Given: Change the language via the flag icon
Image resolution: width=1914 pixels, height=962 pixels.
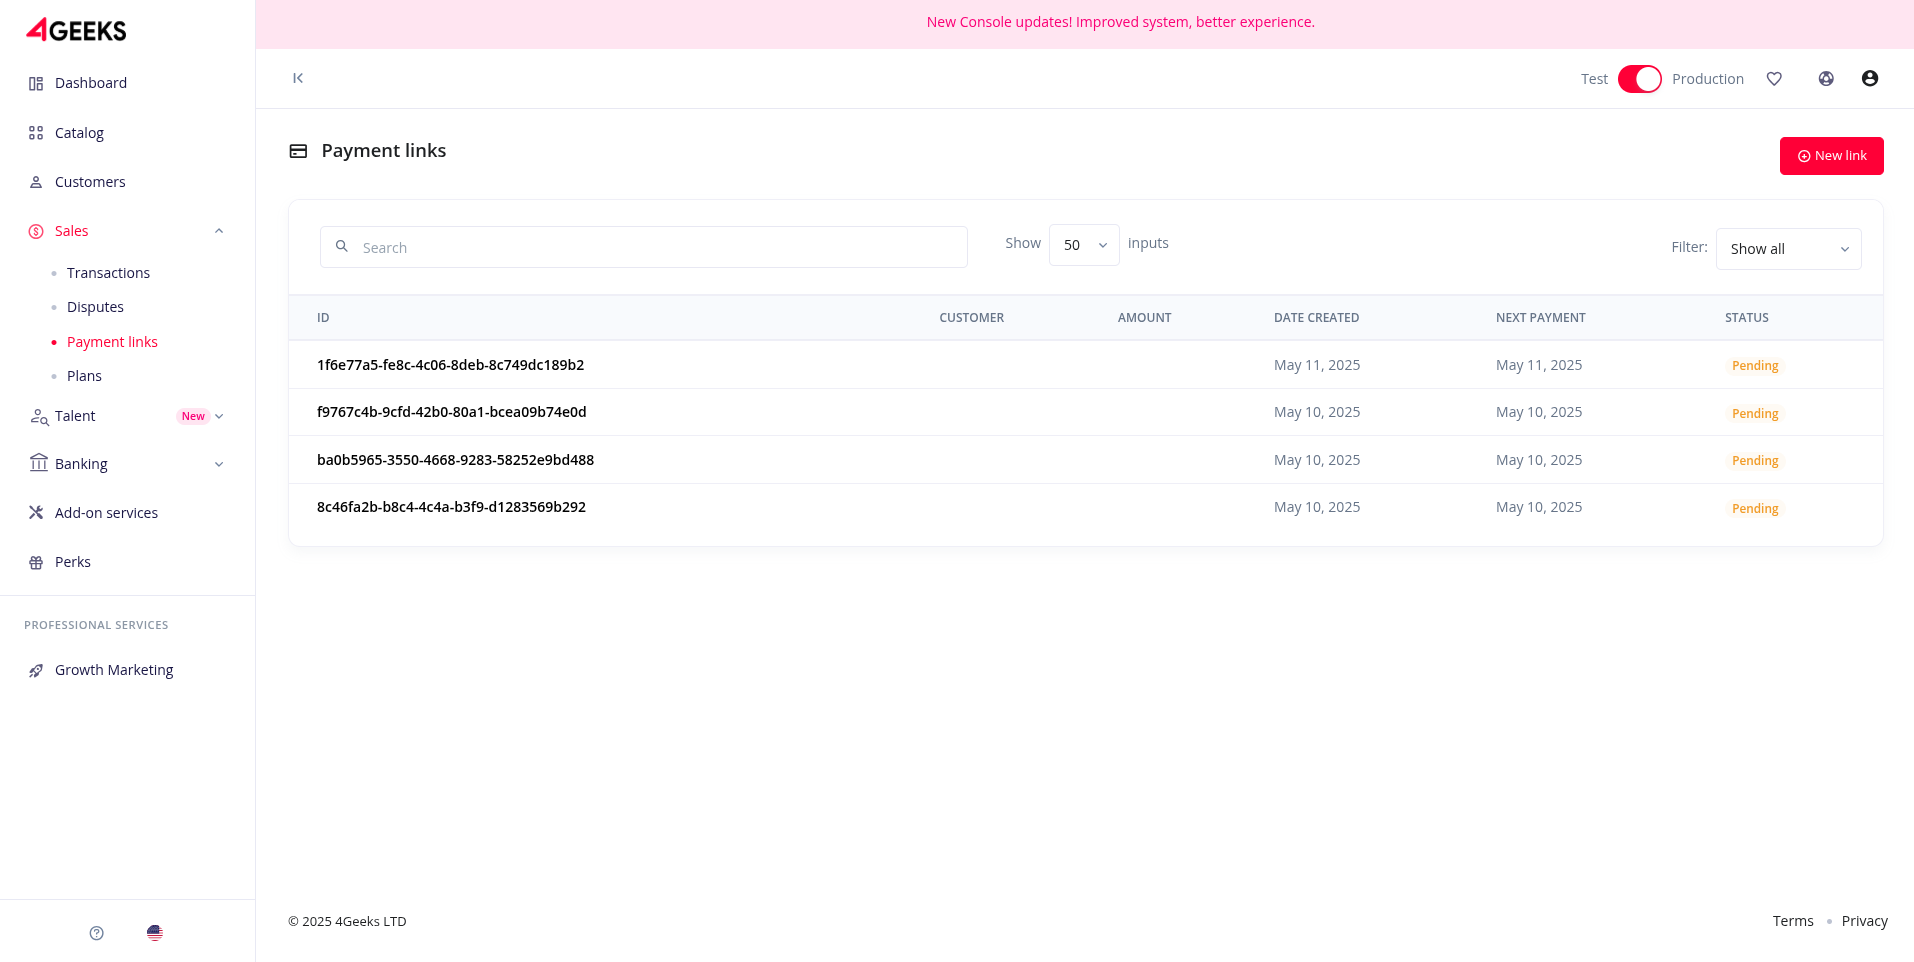Looking at the screenshot, I should pos(155,932).
